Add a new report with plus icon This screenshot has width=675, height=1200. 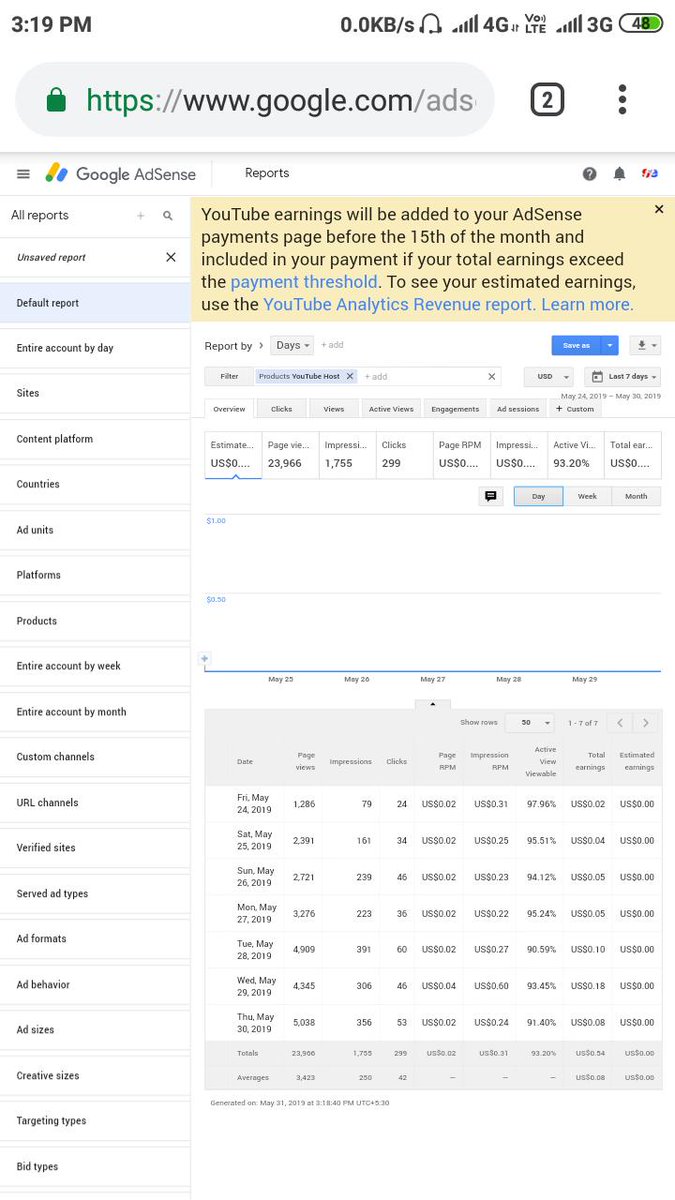(x=140, y=215)
